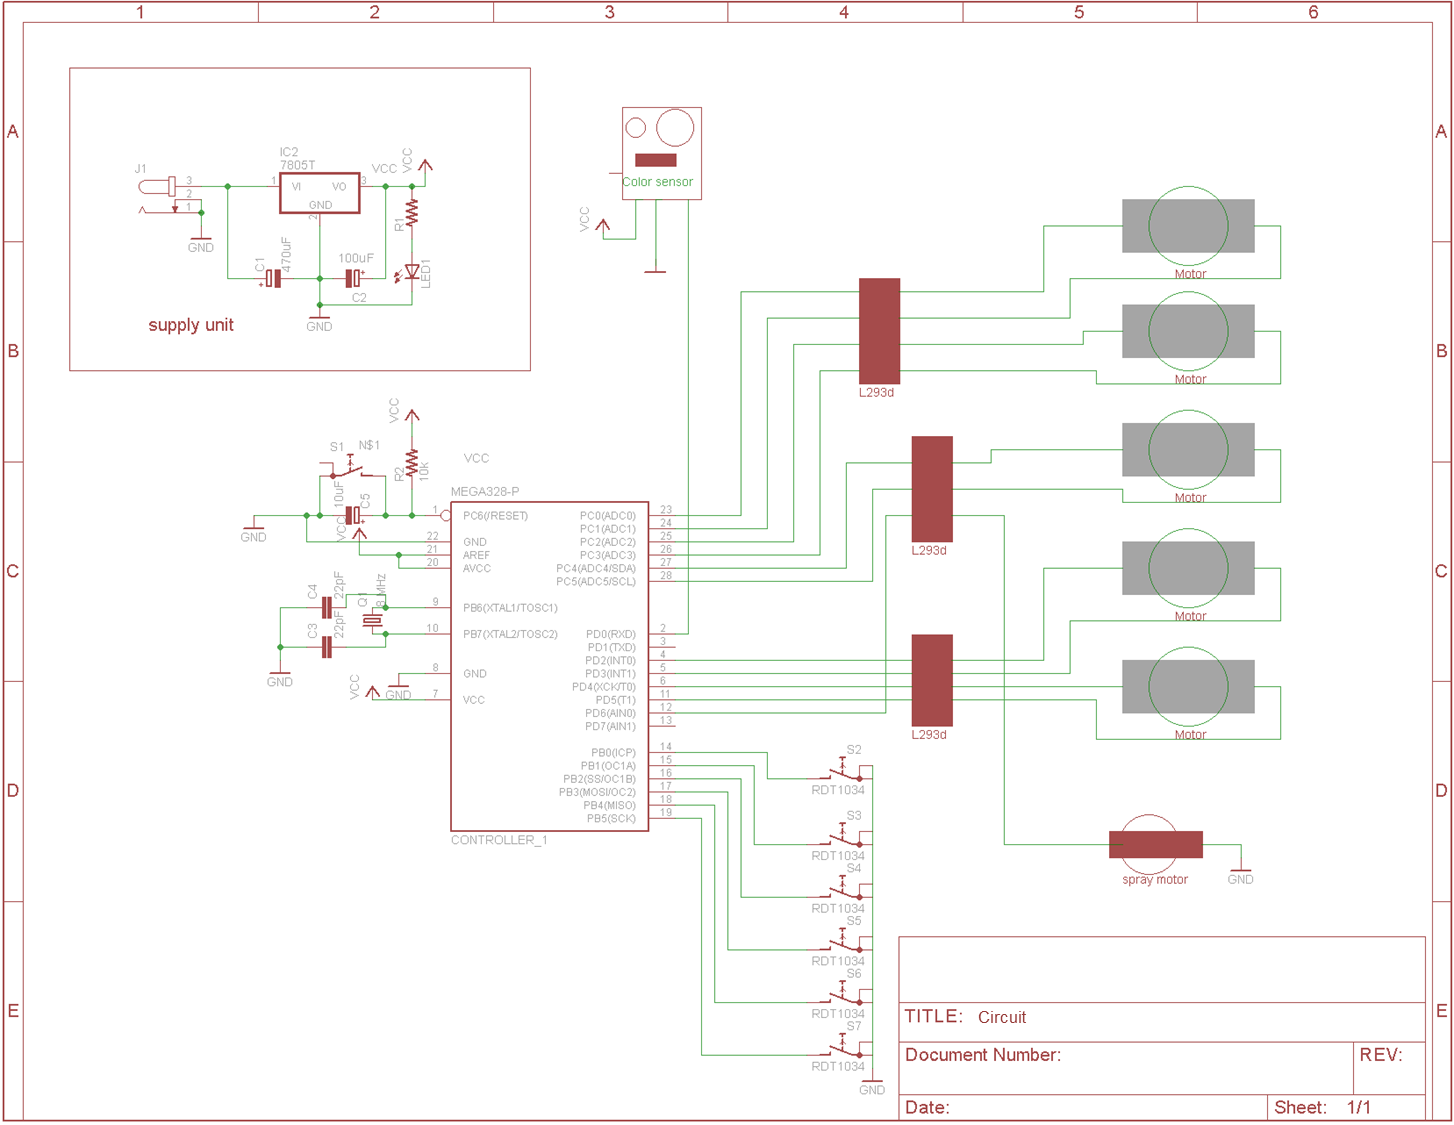This screenshot has height=1125, width=1454.
Task: Click the GND symbol beside the spray motor
Action: click(x=1240, y=874)
